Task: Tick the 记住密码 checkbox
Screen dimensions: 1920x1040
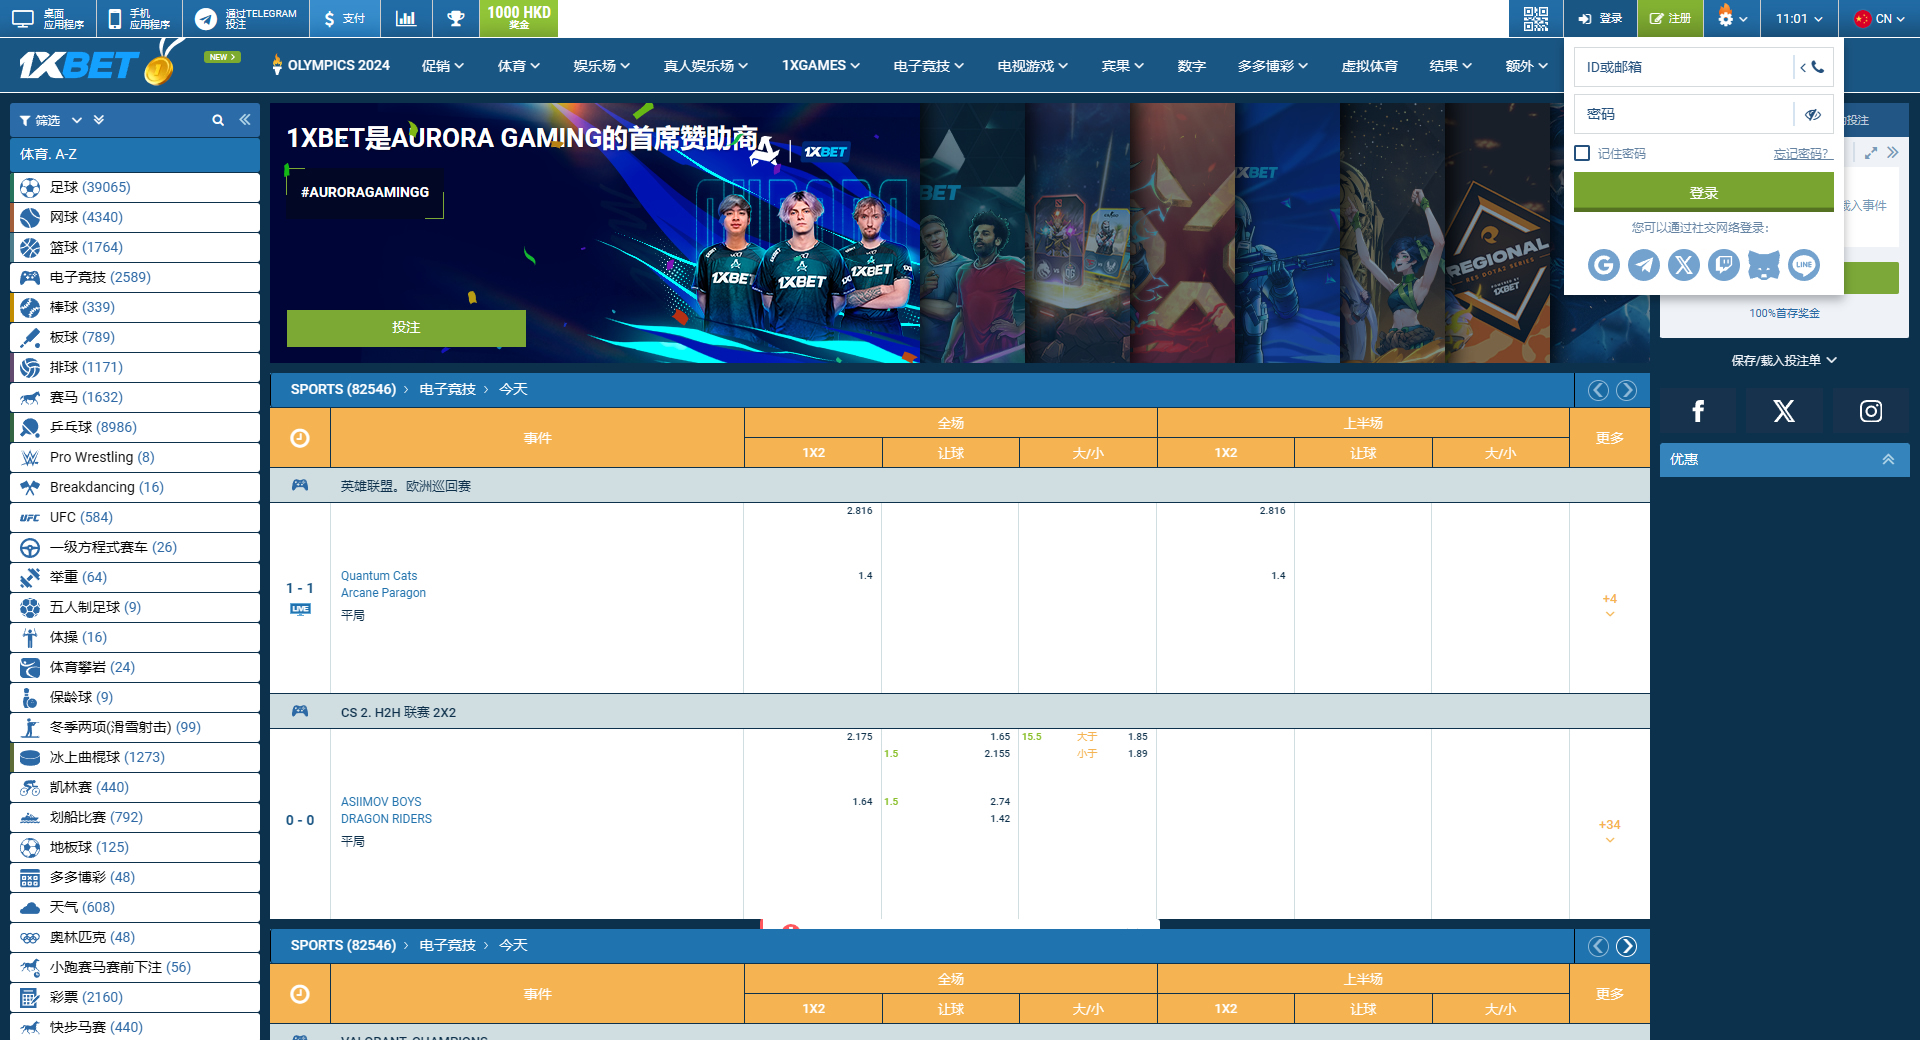Action: tap(1582, 153)
